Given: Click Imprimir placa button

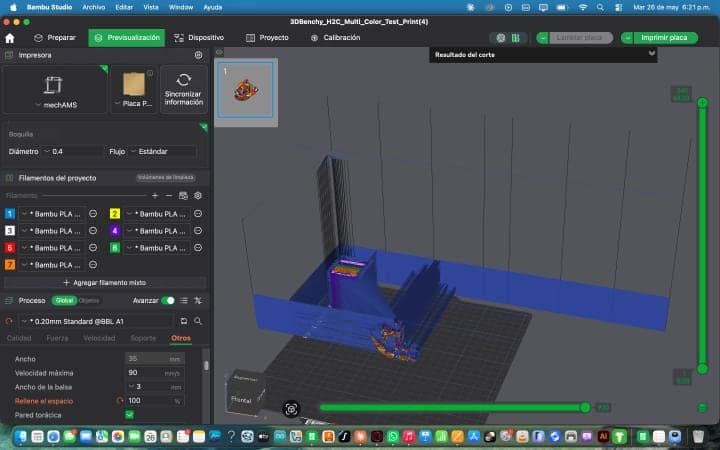Looking at the screenshot, I should [664, 38].
